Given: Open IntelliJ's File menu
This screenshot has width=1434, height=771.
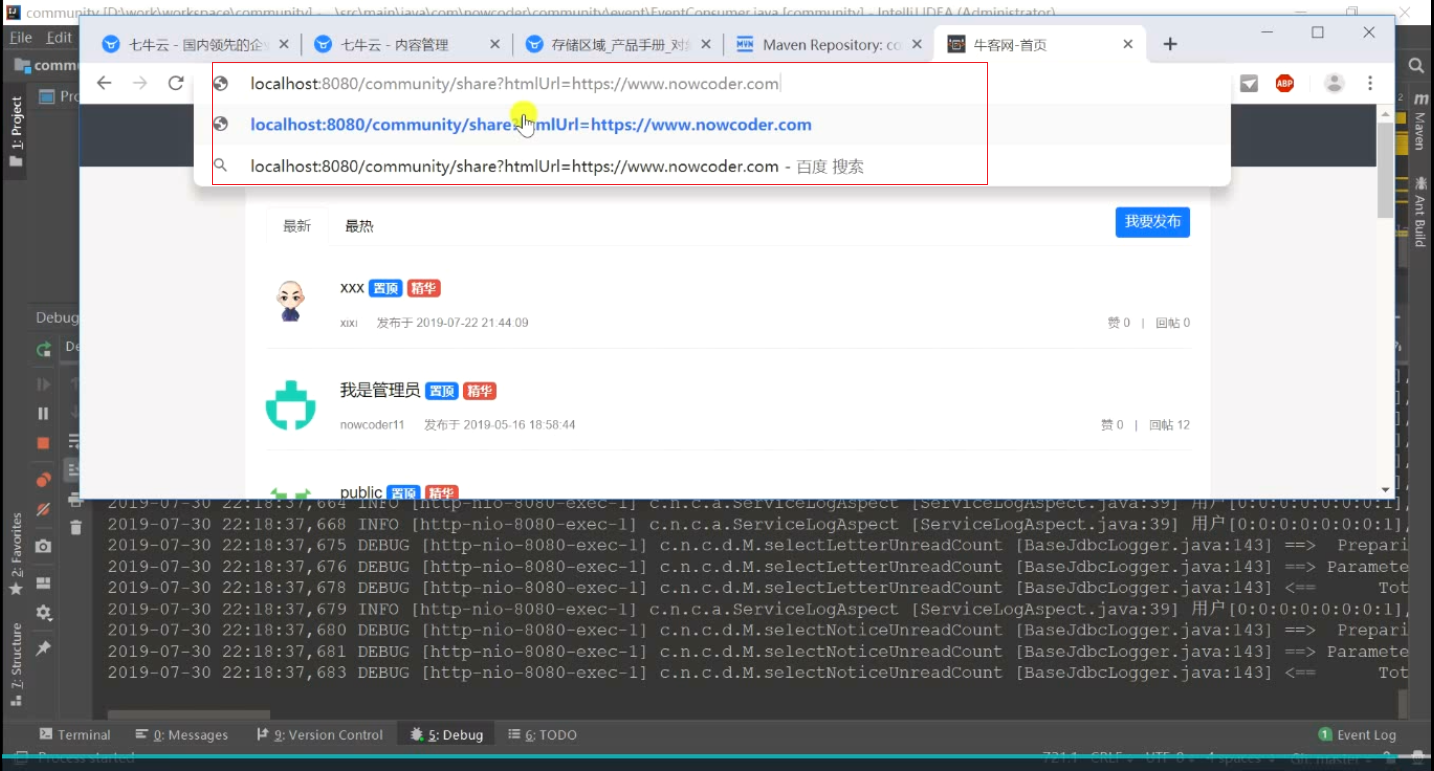Looking at the screenshot, I should point(21,37).
